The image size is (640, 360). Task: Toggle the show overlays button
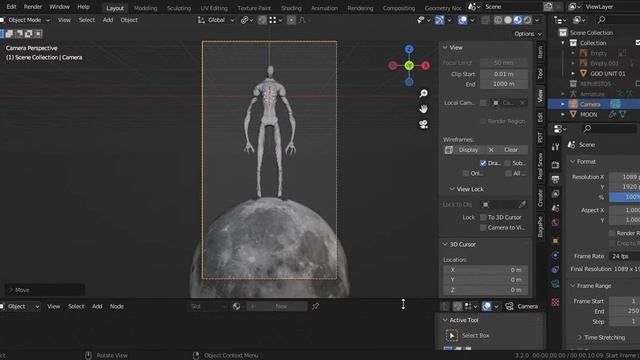pyautogui.click(x=462, y=20)
